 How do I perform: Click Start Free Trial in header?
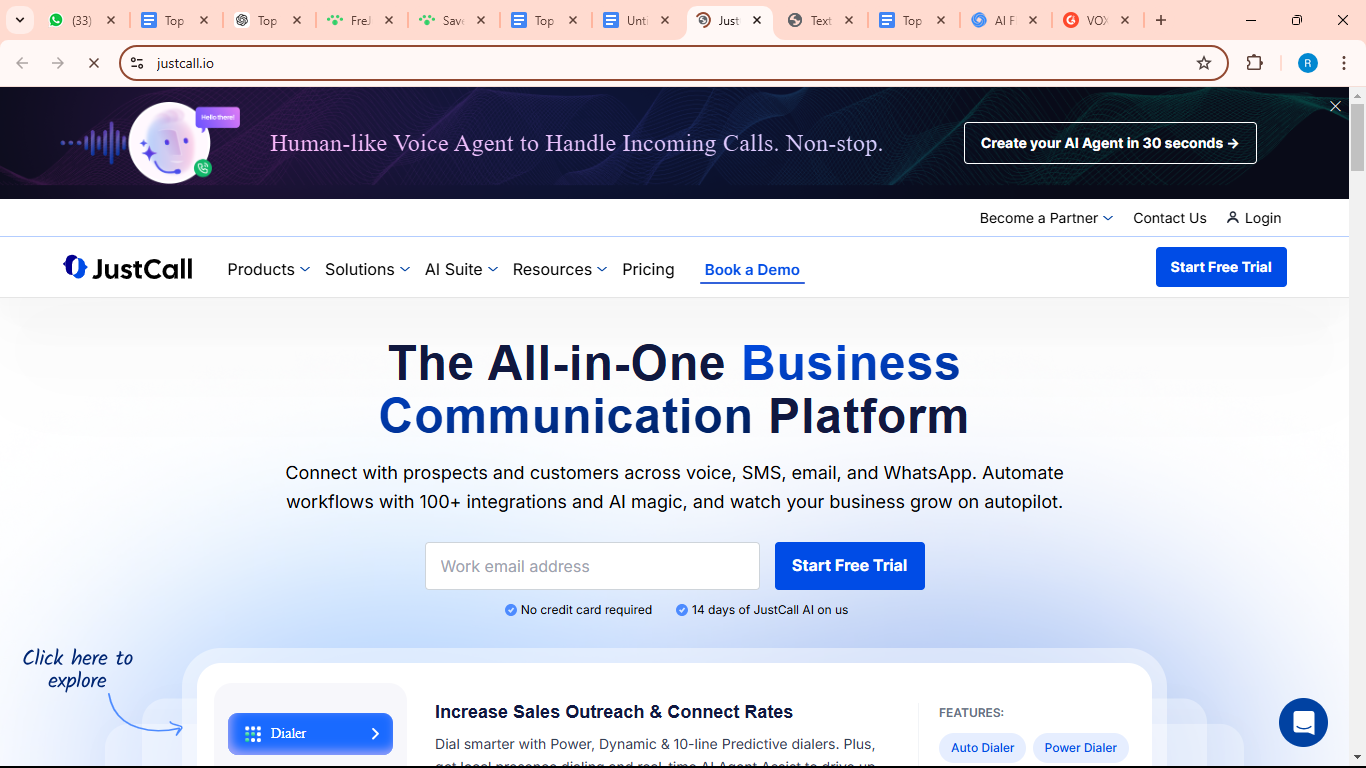pos(1221,267)
